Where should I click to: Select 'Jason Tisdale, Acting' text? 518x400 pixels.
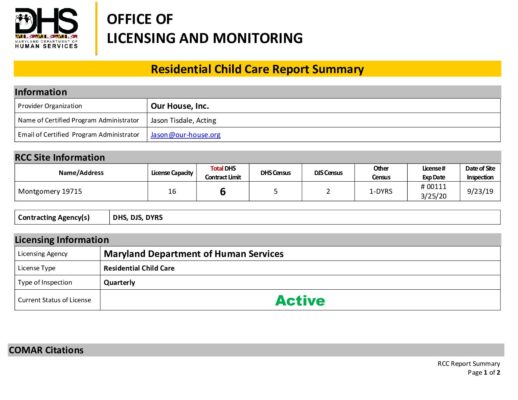point(183,120)
